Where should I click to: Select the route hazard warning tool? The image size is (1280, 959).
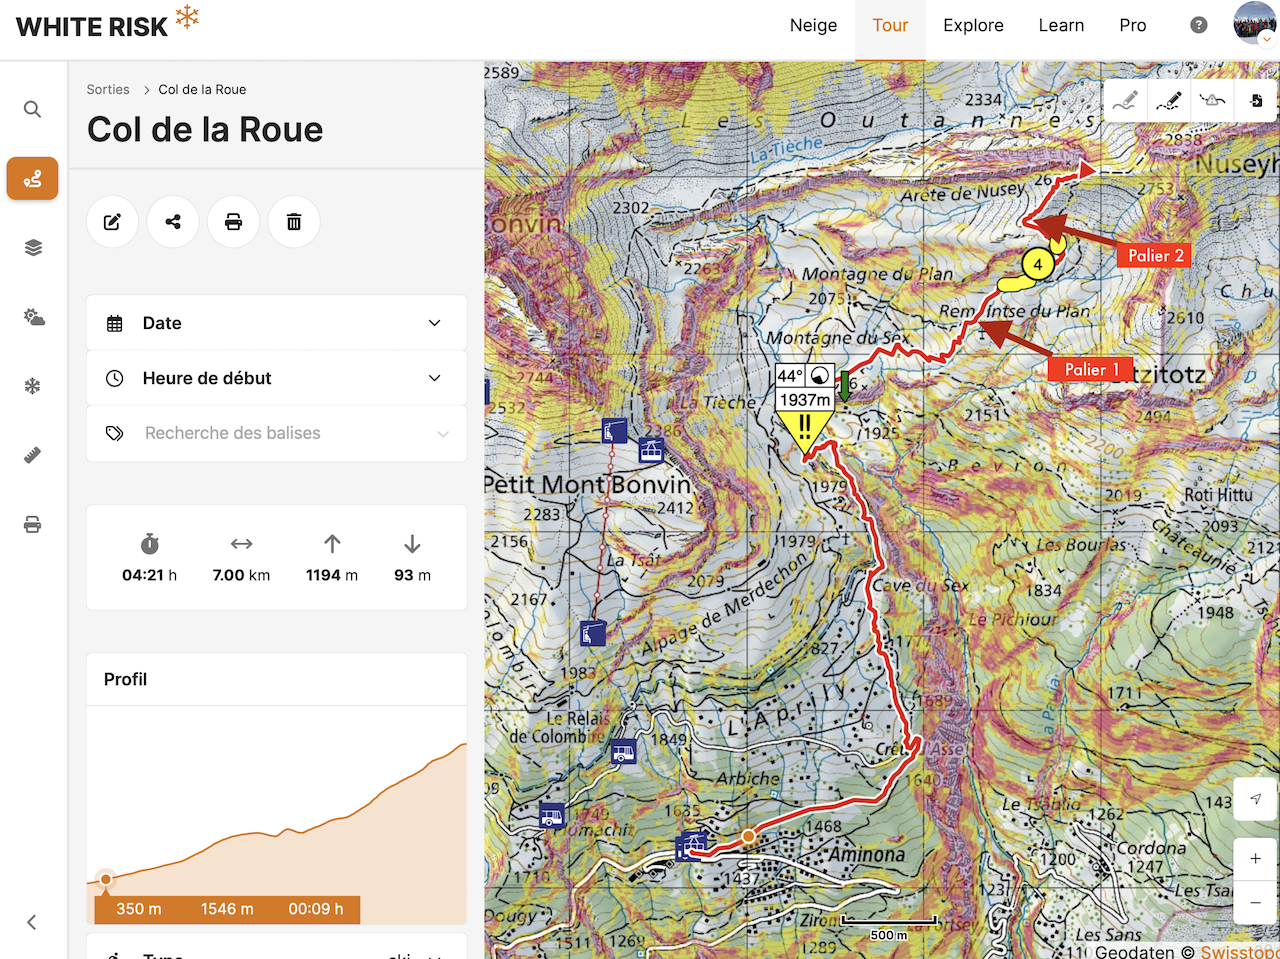coord(1212,101)
